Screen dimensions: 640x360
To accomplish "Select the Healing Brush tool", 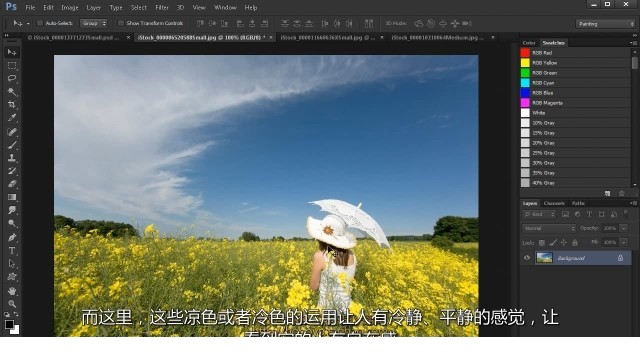I will pyautogui.click(x=12, y=131).
